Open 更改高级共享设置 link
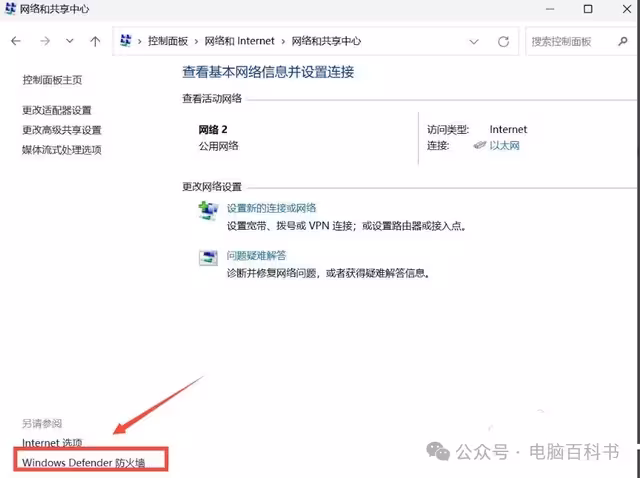This screenshot has width=640, height=478. 62,130
